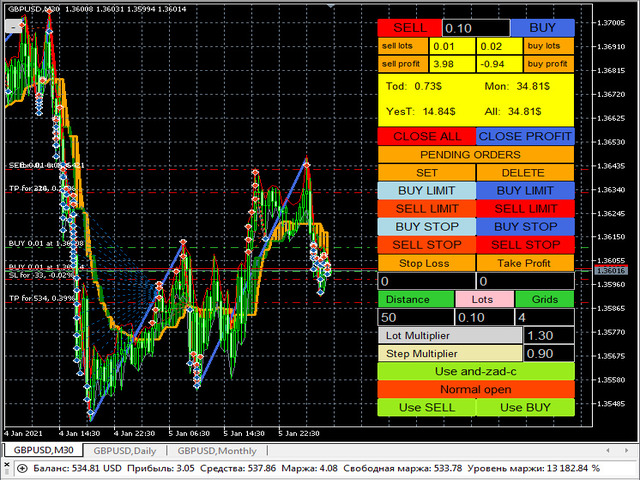The width and height of the screenshot is (640, 480).
Task: Click the 5 Jan 14:30 time label
Action: point(244,433)
